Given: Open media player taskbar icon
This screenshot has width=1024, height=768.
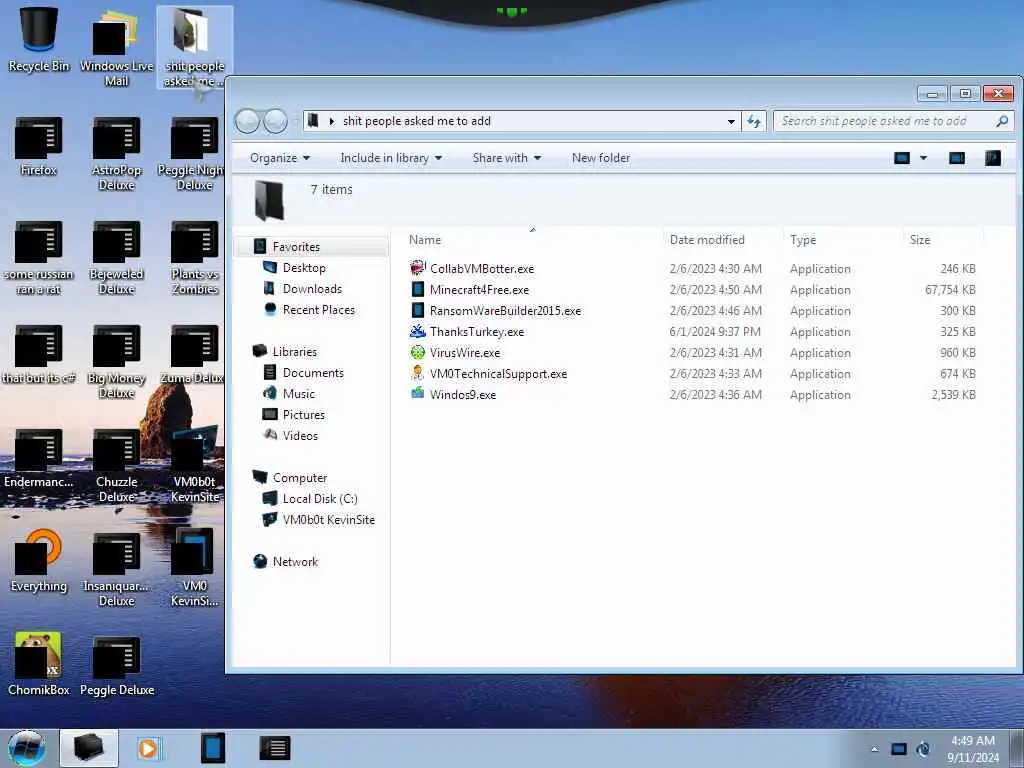Looking at the screenshot, I should (x=148, y=748).
